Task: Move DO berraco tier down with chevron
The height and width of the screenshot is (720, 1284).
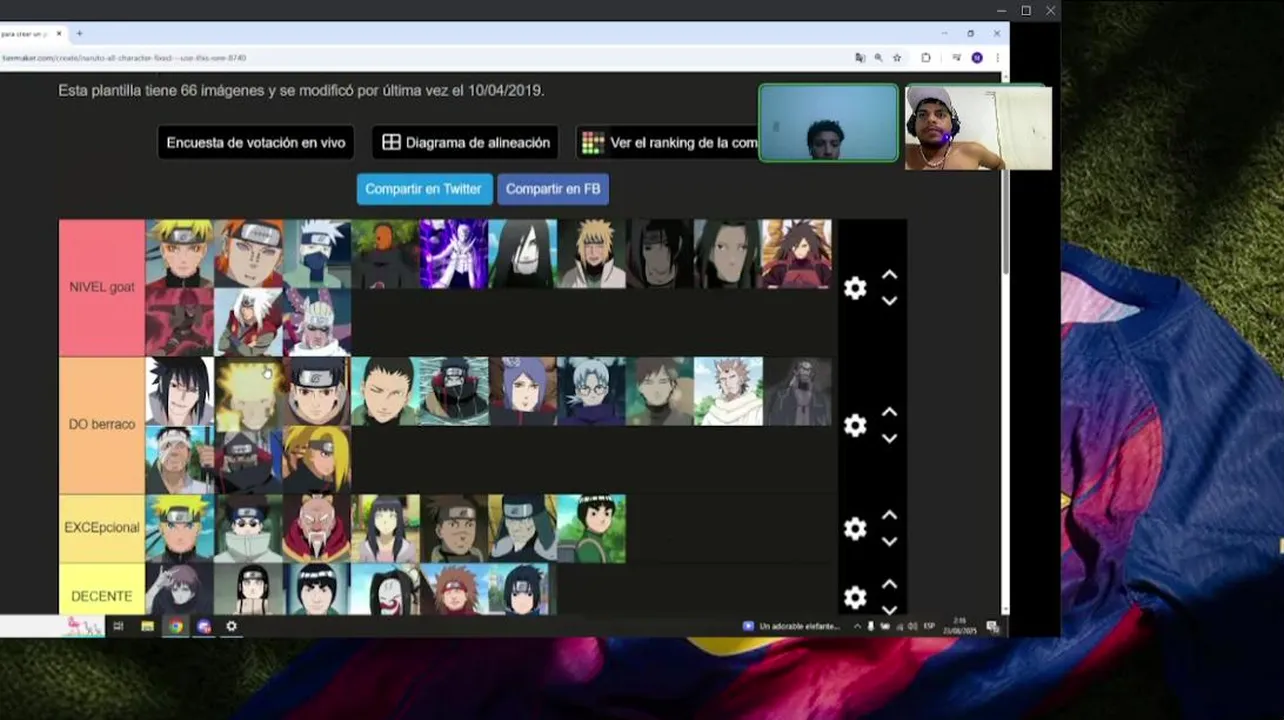Action: (x=889, y=438)
